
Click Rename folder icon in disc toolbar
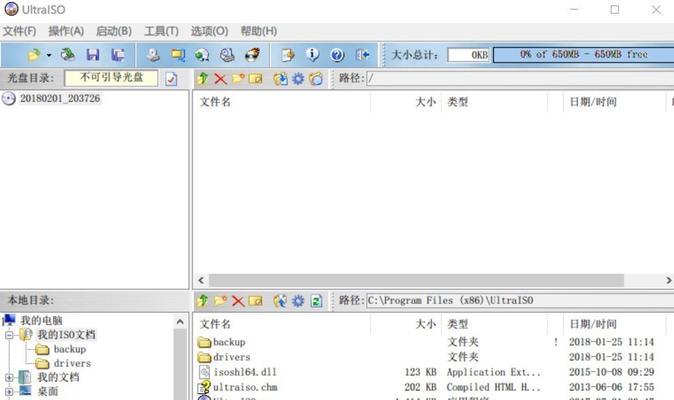(256, 79)
